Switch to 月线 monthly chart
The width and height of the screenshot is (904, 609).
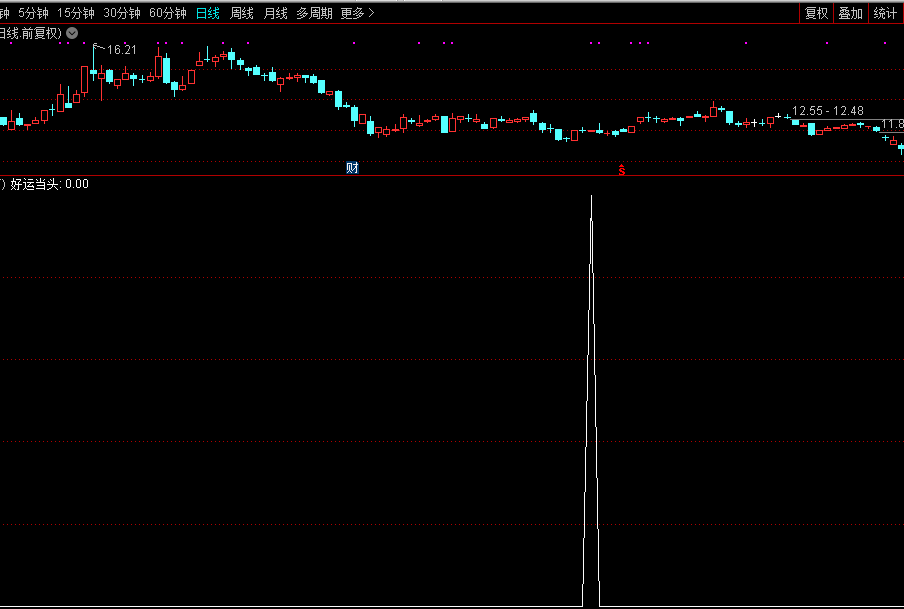[275, 13]
